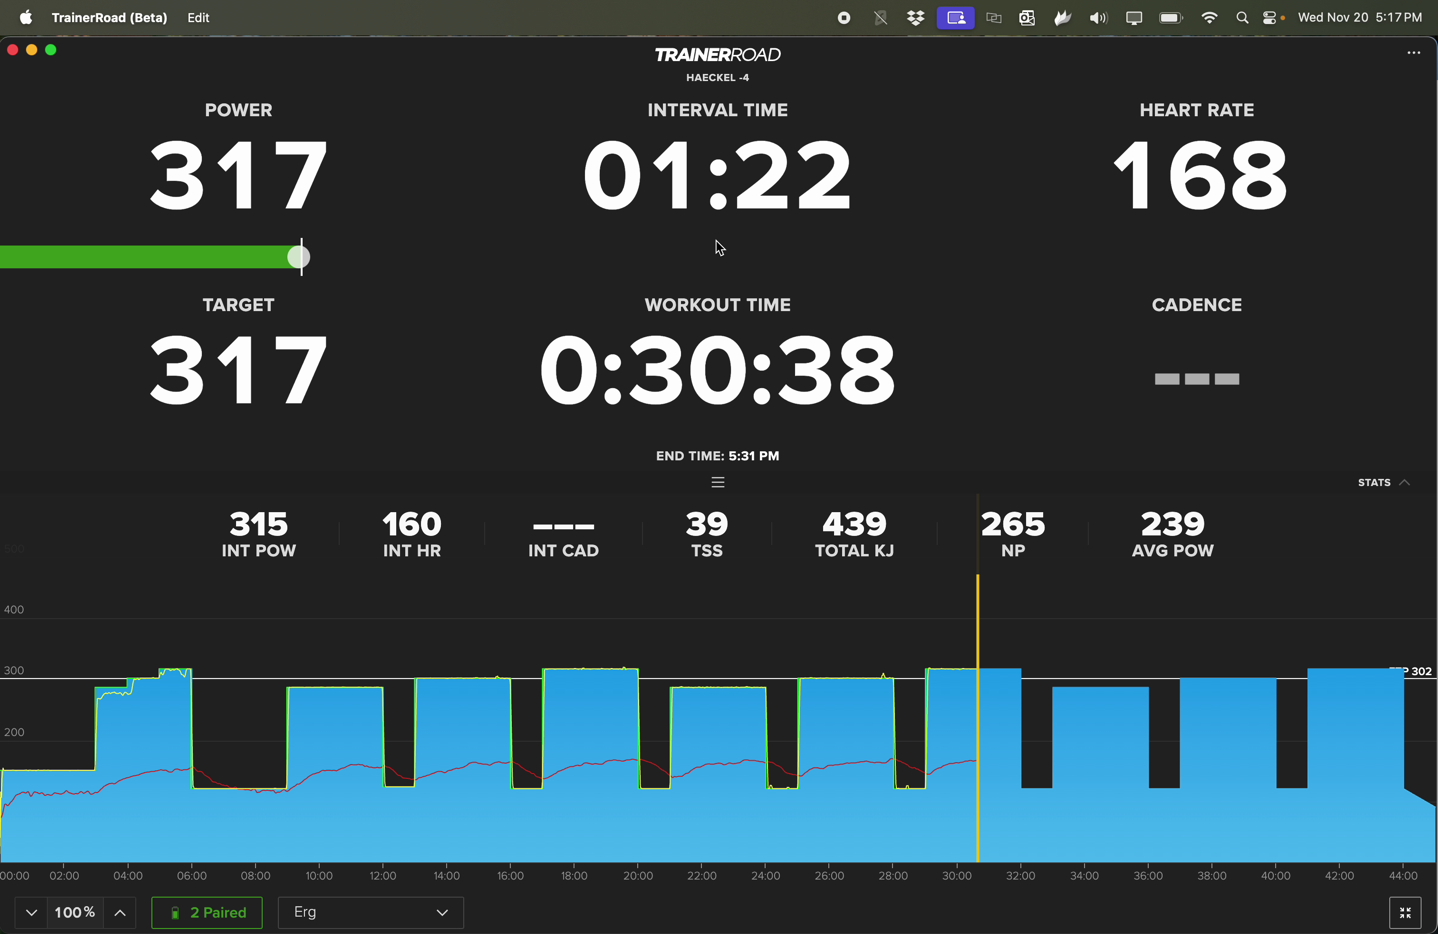Click the HEART RATE value 168
The width and height of the screenshot is (1438, 934).
click(1200, 176)
